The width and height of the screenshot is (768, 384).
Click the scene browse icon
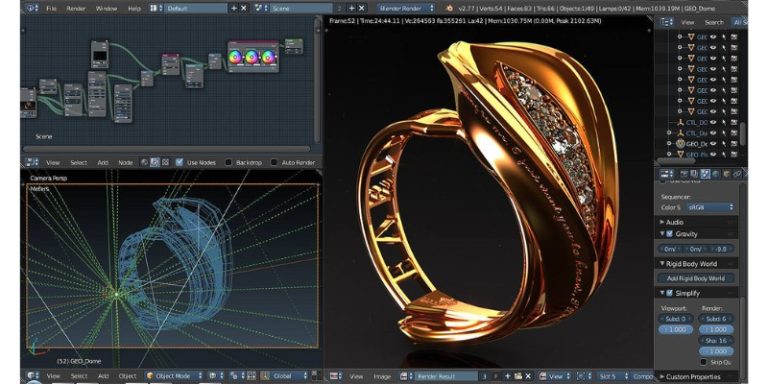261,8
